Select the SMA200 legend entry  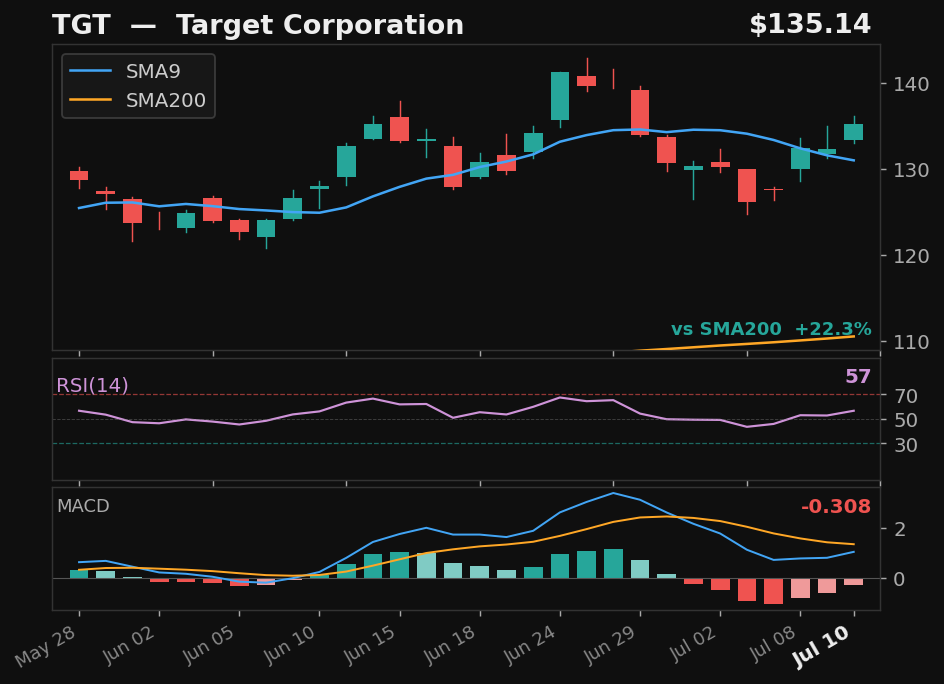[x=138, y=100]
